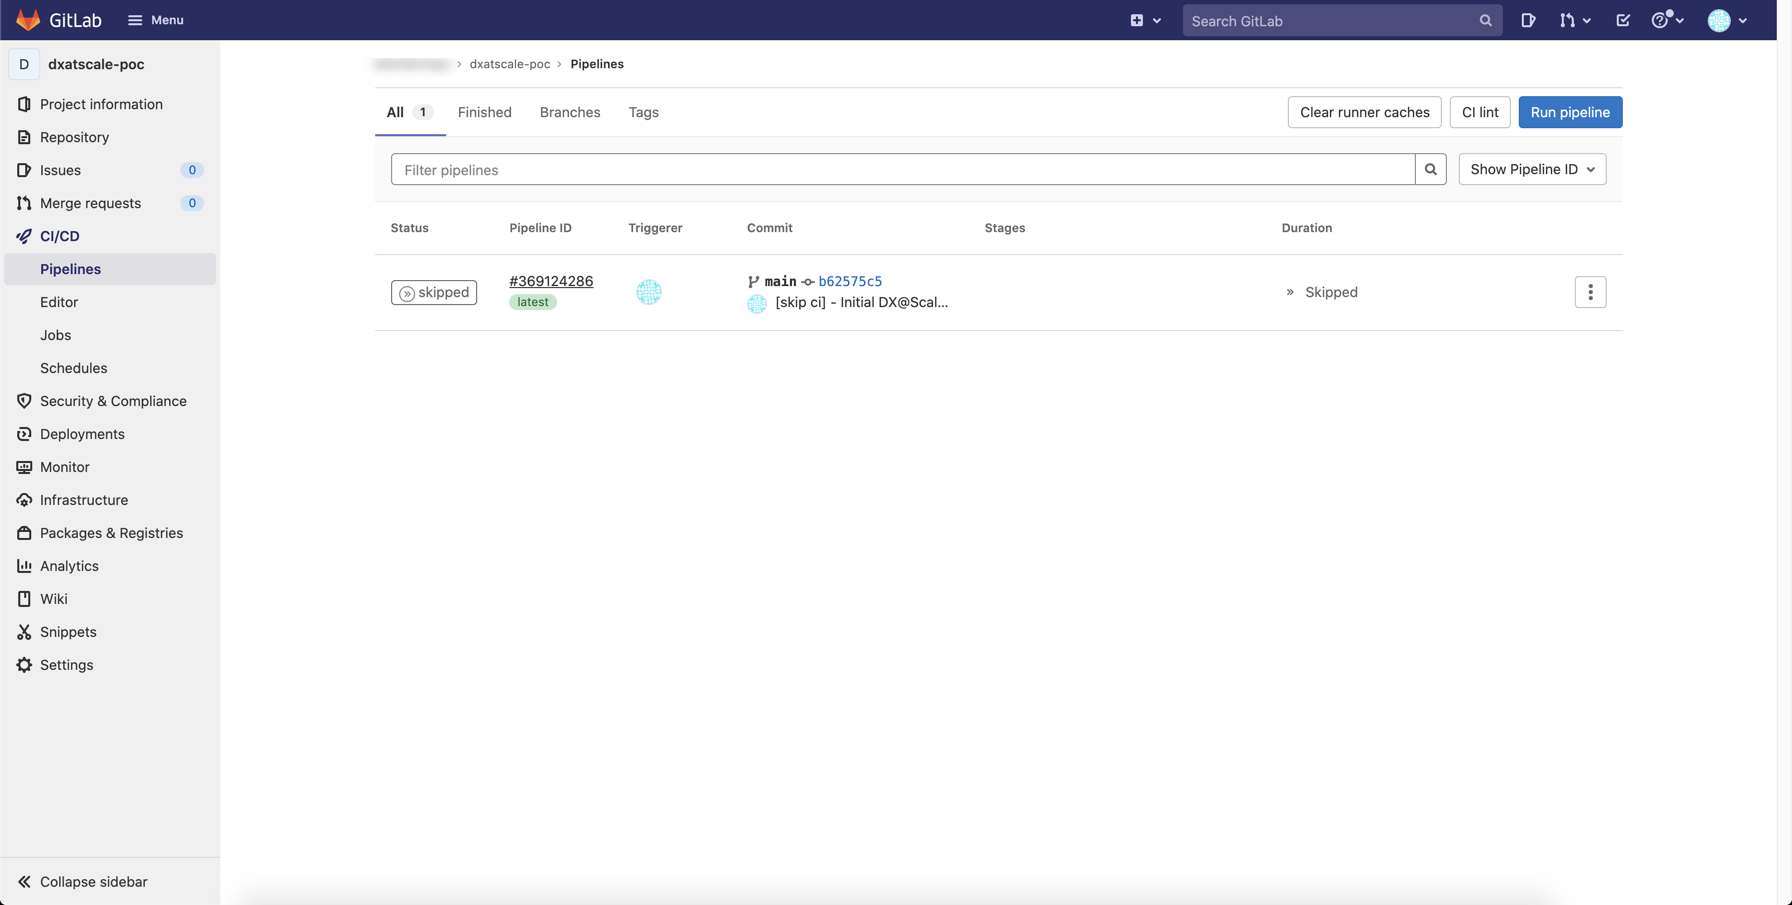
Task: Open merge requests dropdown in top bar
Action: click(x=1575, y=20)
